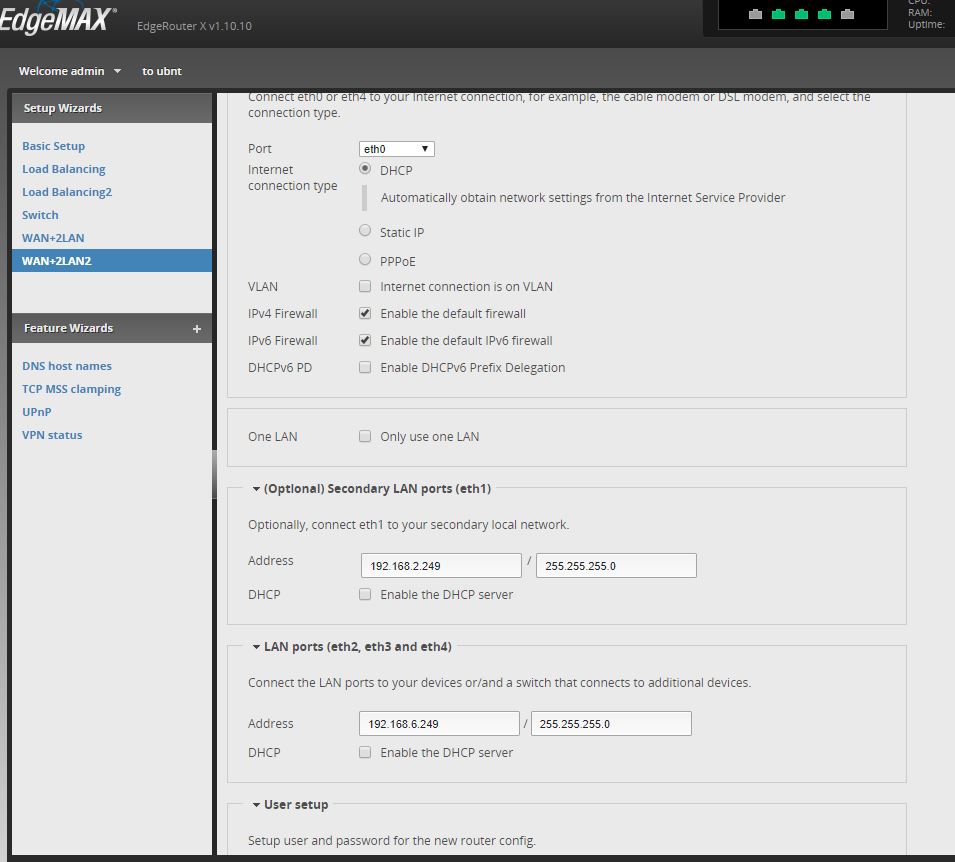Viewport: 955px width, 862px height.
Task: Click the last green port status icon
Action: pyautogui.click(x=825, y=14)
